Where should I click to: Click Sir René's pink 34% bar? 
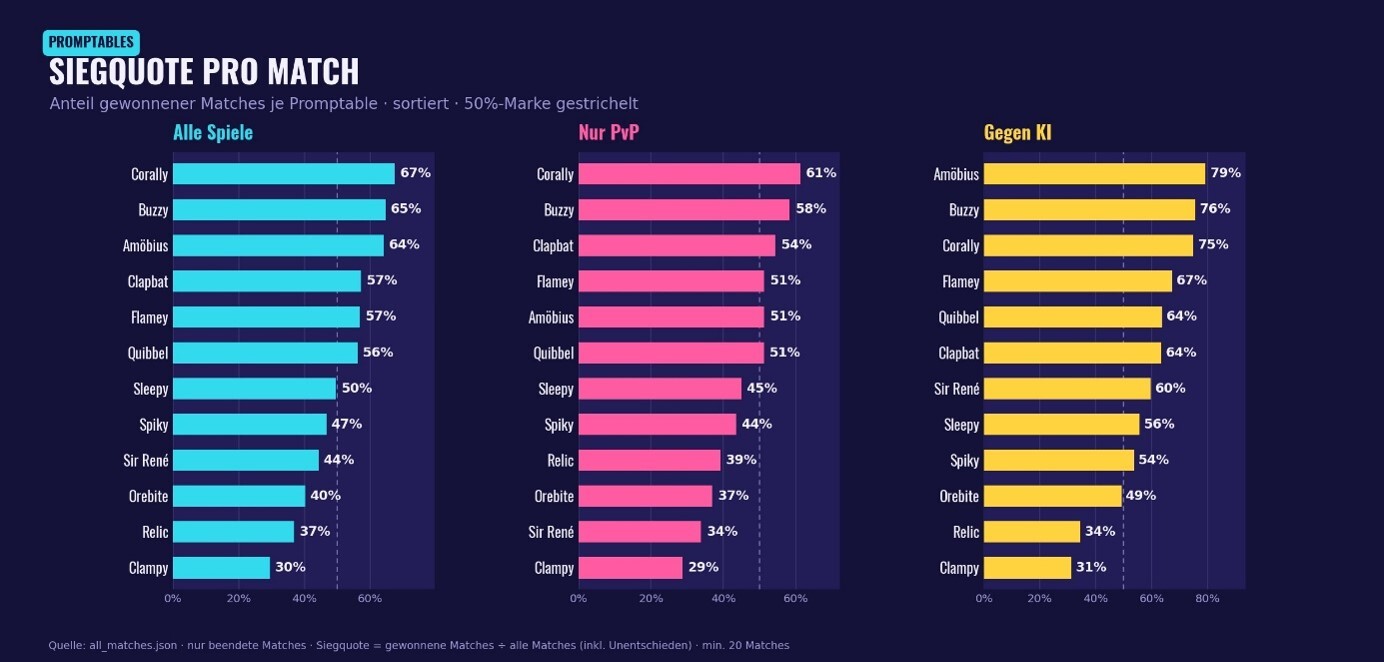pyautogui.click(x=640, y=532)
